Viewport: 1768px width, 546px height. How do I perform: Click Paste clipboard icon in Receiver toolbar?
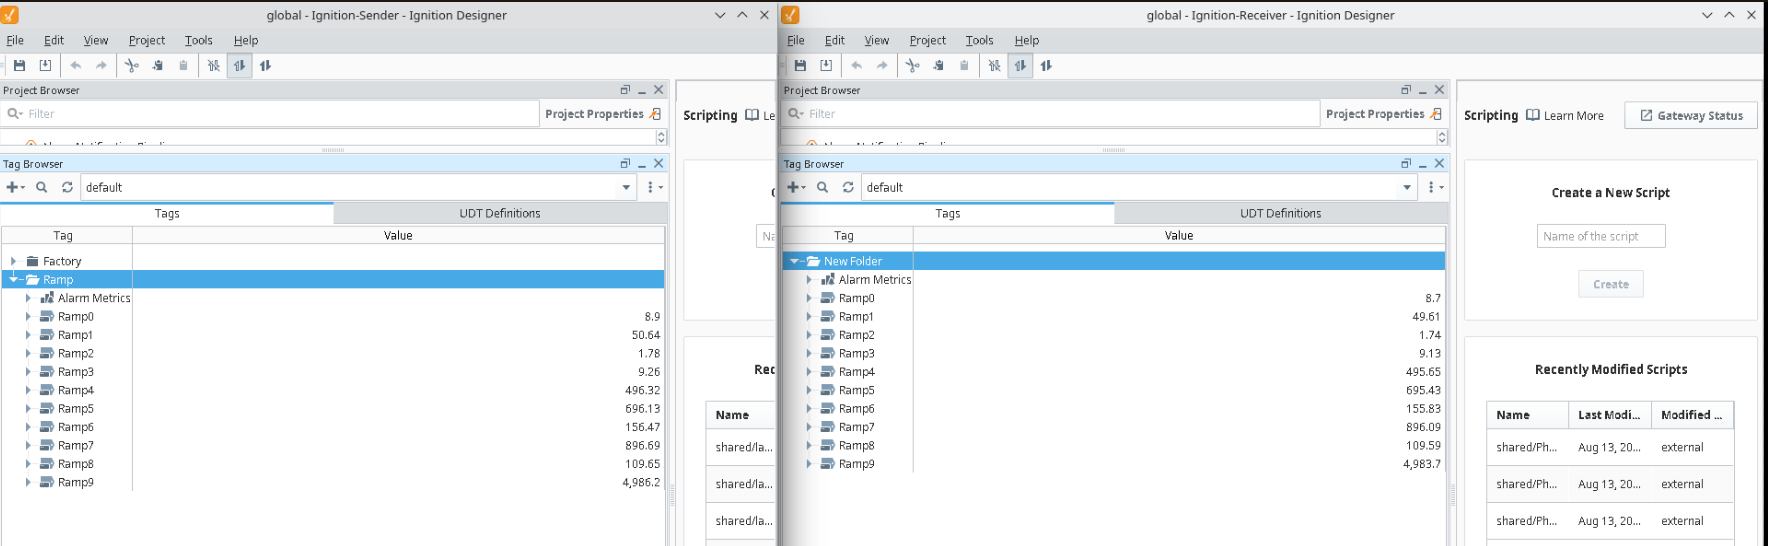pyautogui.click(x=964, y=66)
